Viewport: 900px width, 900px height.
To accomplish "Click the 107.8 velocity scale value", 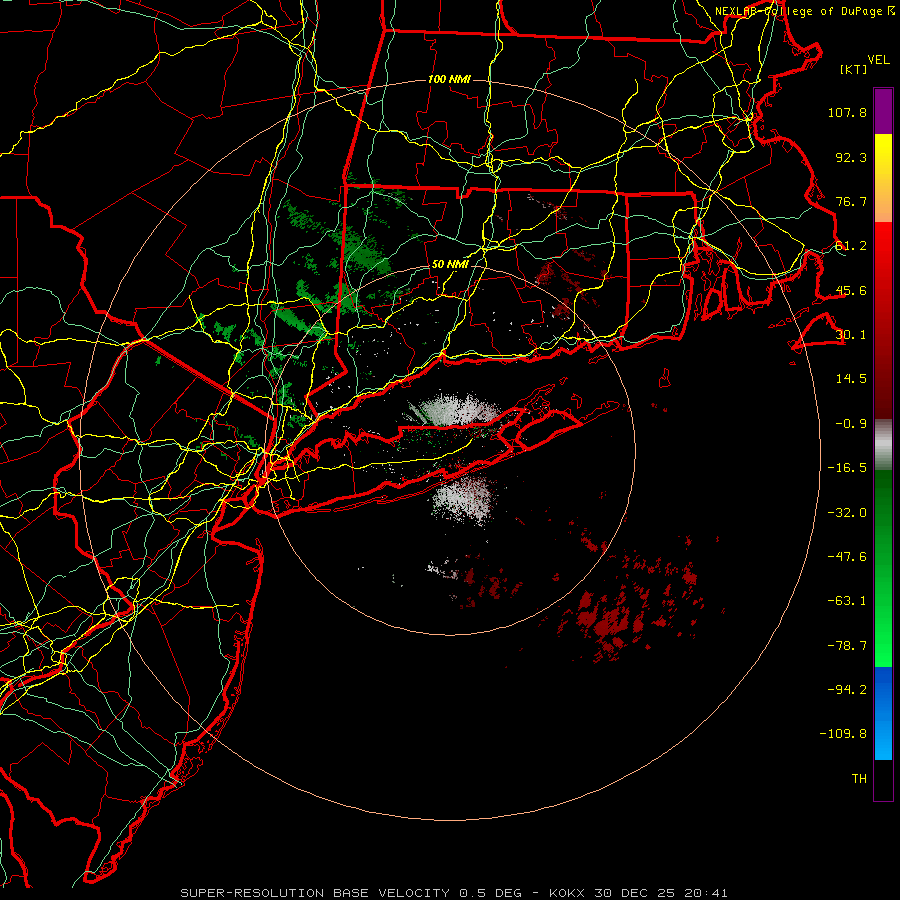I will [x=847, y=112].
